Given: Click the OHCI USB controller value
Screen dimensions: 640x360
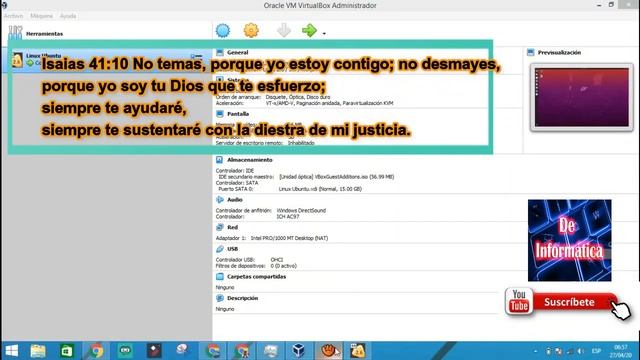Looking at the screenshot, I should click(x=277, y=260).
